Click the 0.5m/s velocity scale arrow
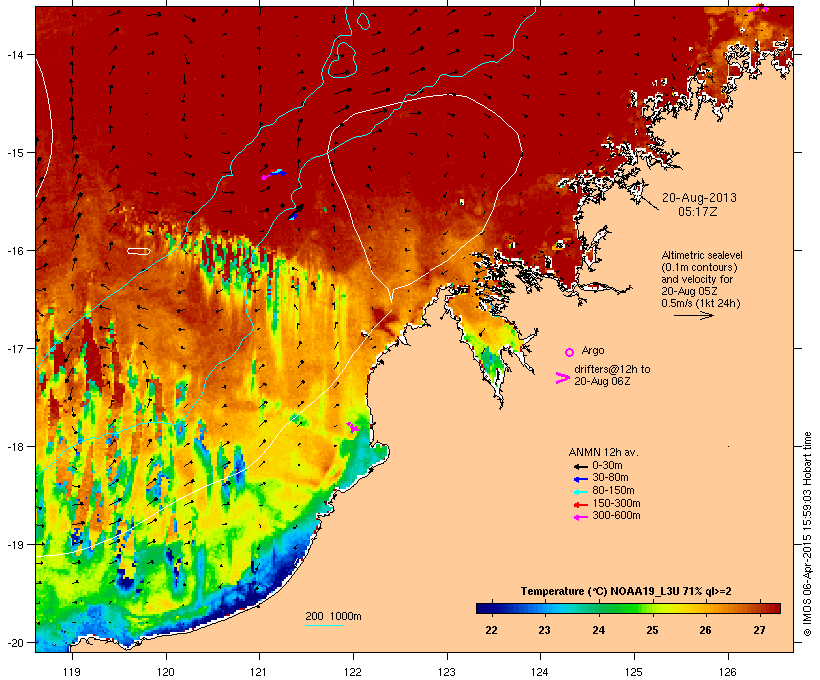 [x=693, y=315]
